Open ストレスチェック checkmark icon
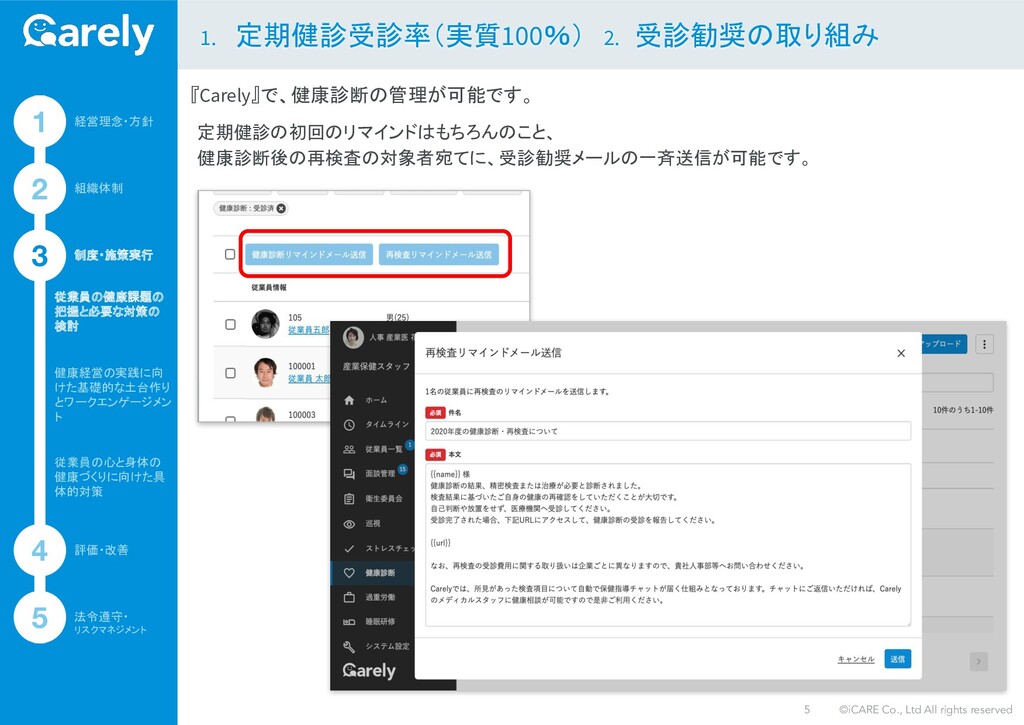 click(x=349, y=549)
